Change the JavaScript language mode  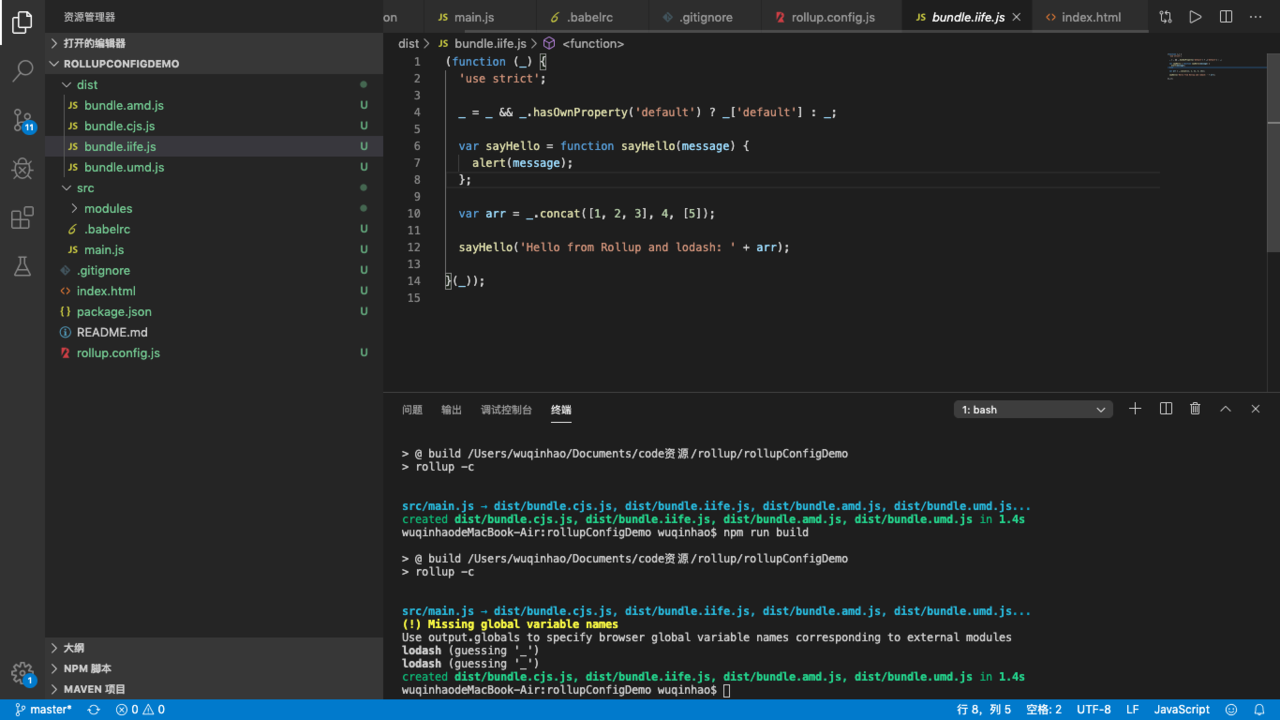click(x=1182, y=710)
